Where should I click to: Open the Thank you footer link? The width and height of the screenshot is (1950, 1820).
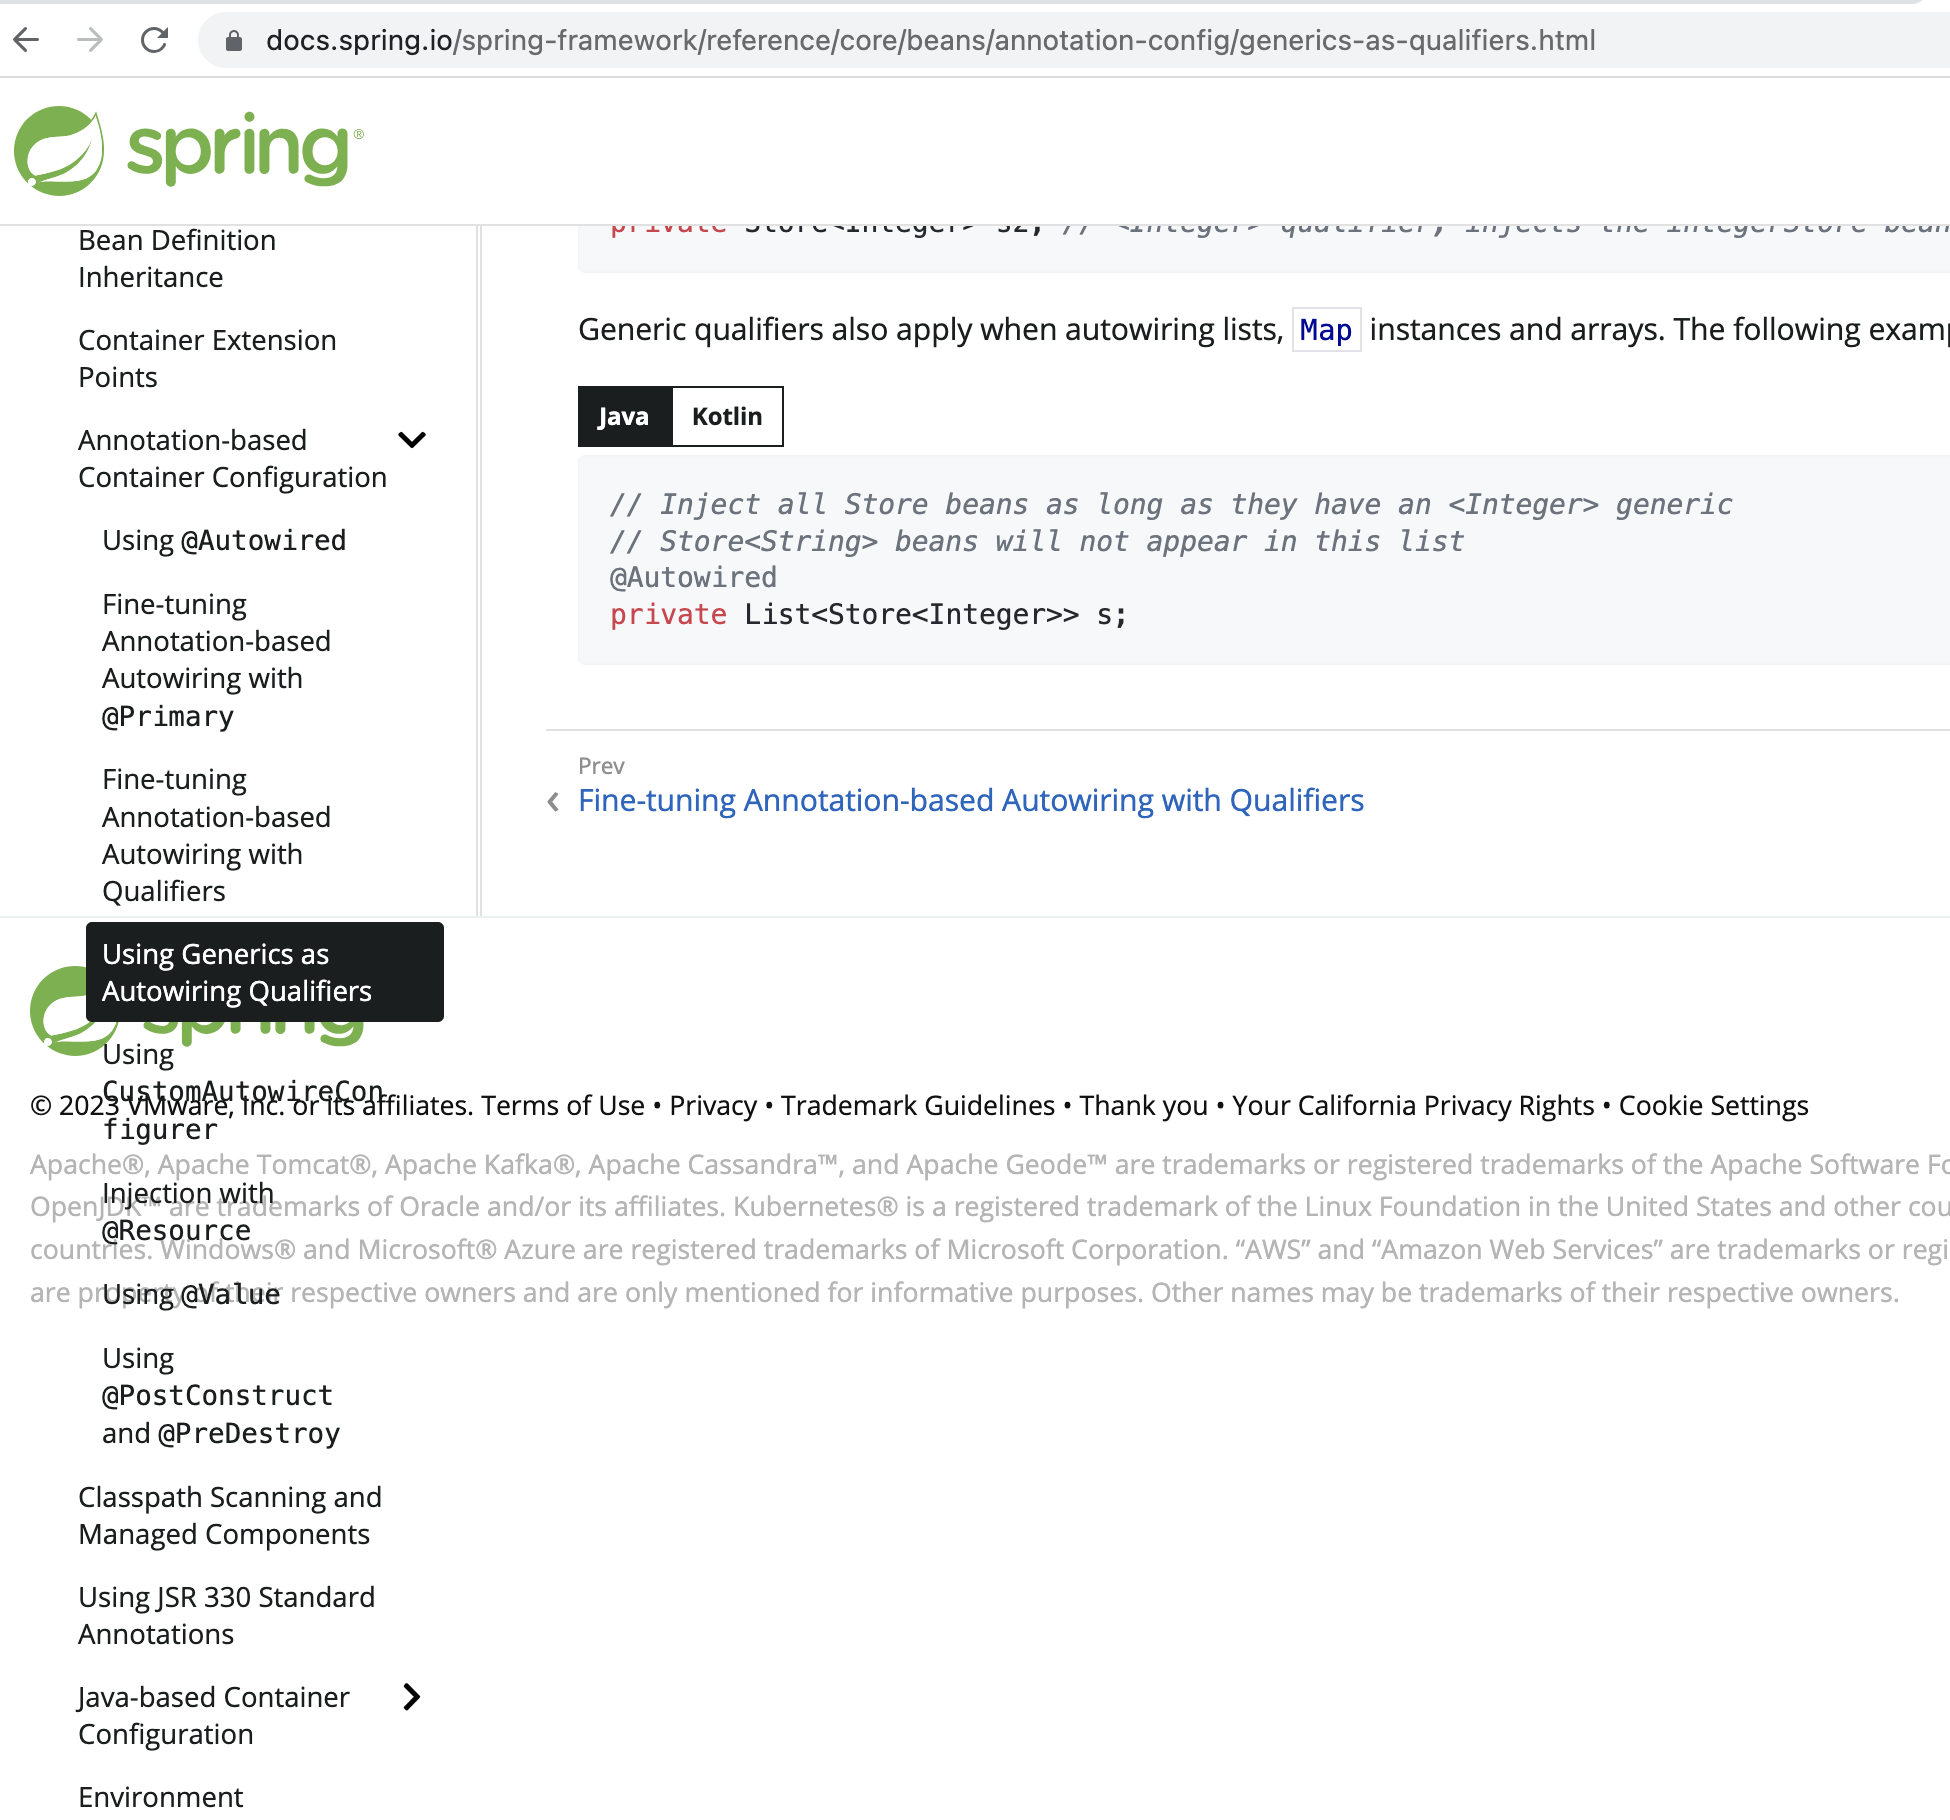click(1144, 1106)
